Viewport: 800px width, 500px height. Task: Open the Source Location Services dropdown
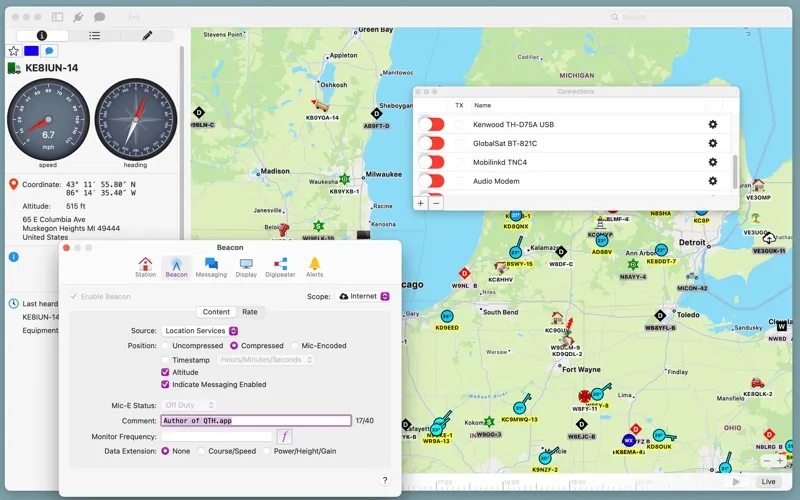(x=199, y=331)
